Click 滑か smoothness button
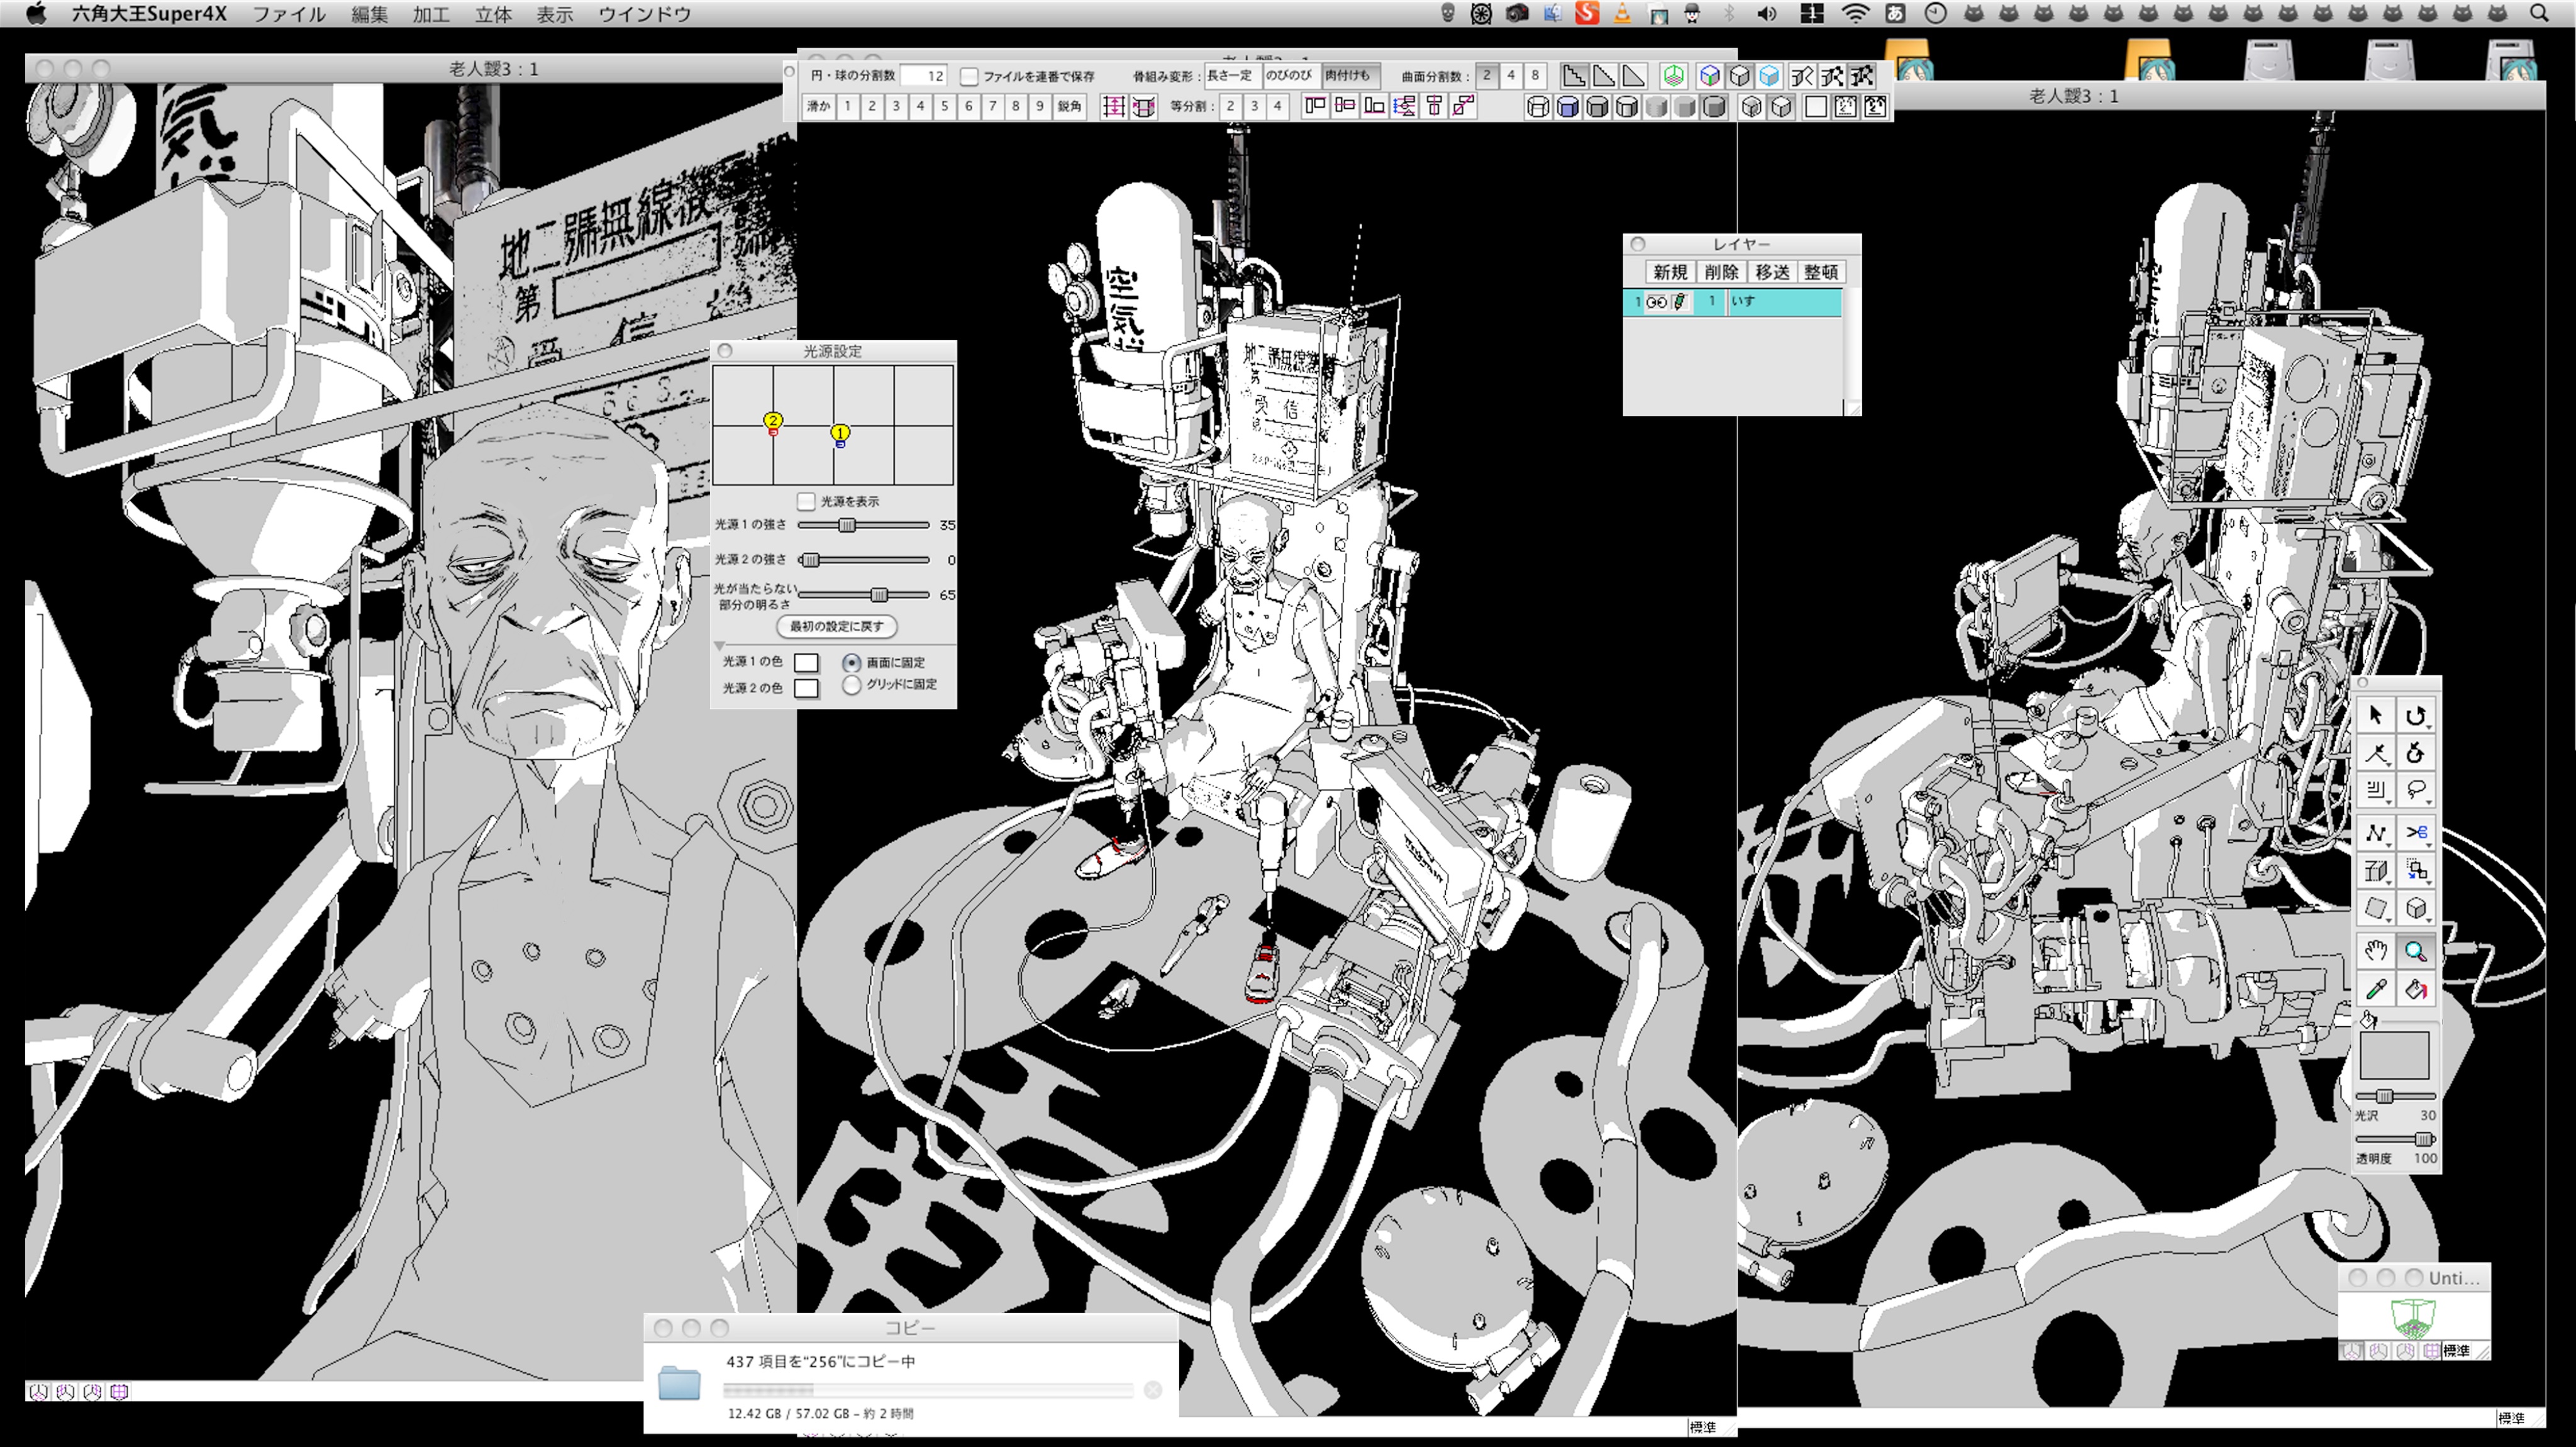 (819, 106)
